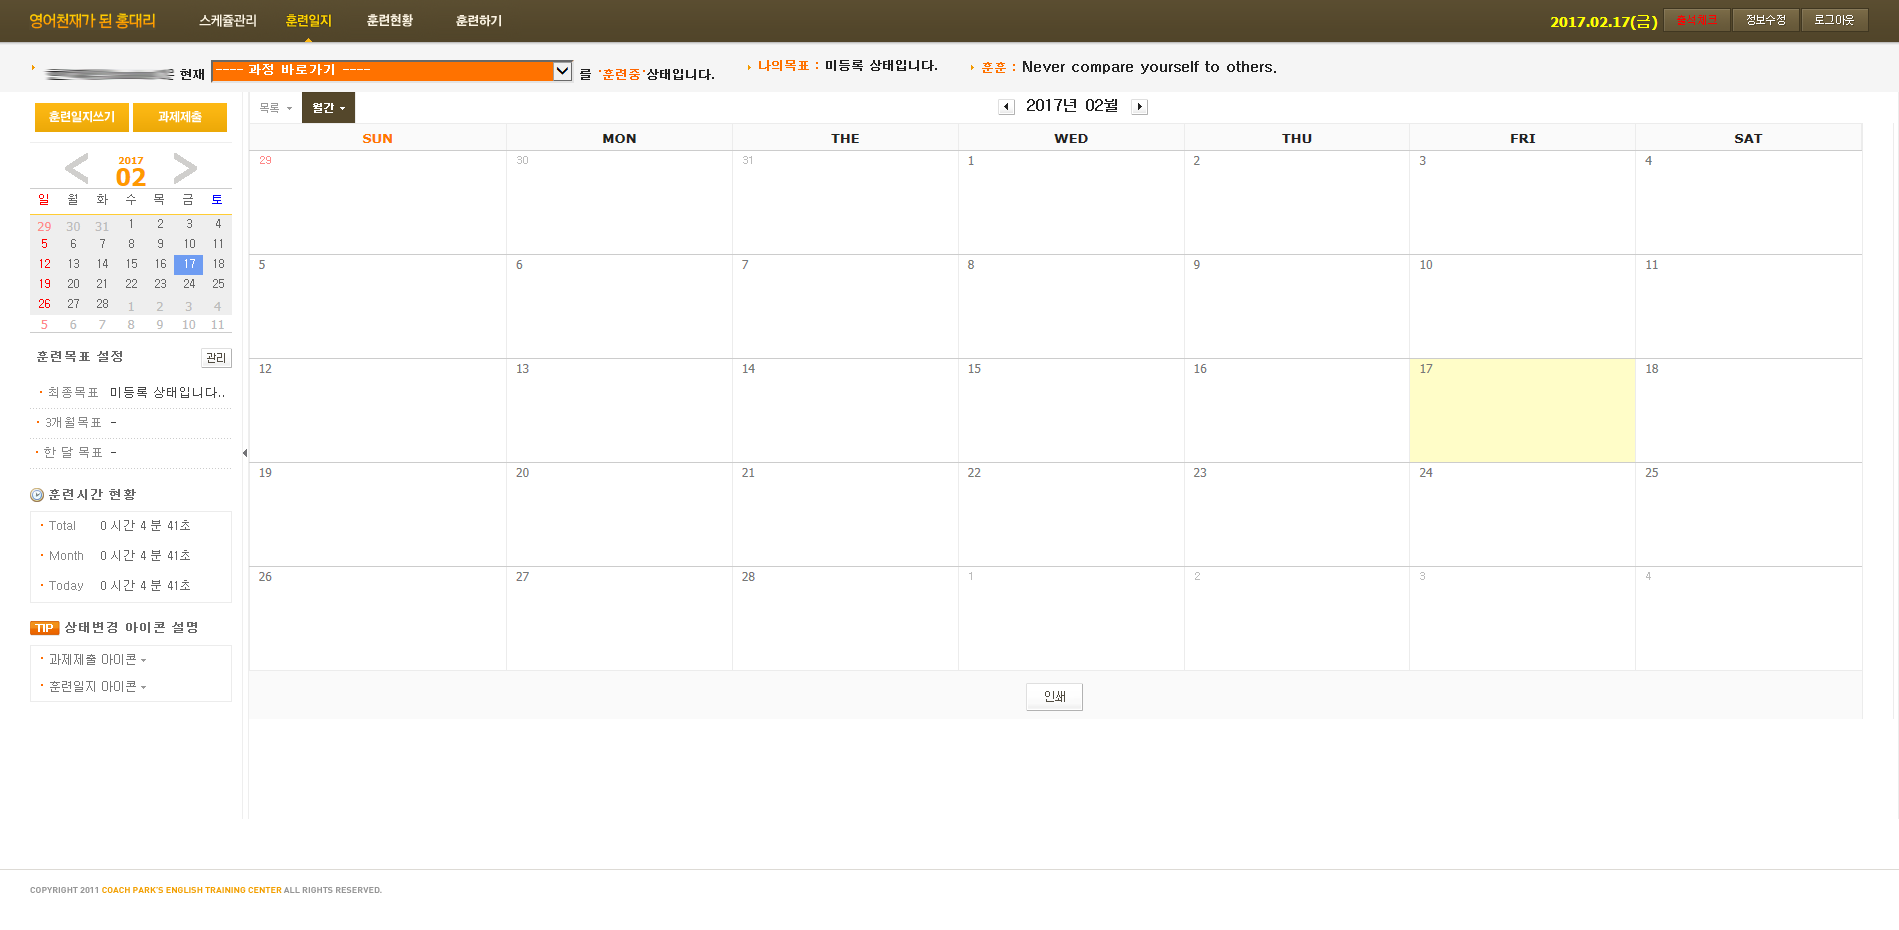Screen dimensions: 1899x930
Task: Open the 목록 list view dropdown
Action: pyautogui.click(x=275, y=108)
